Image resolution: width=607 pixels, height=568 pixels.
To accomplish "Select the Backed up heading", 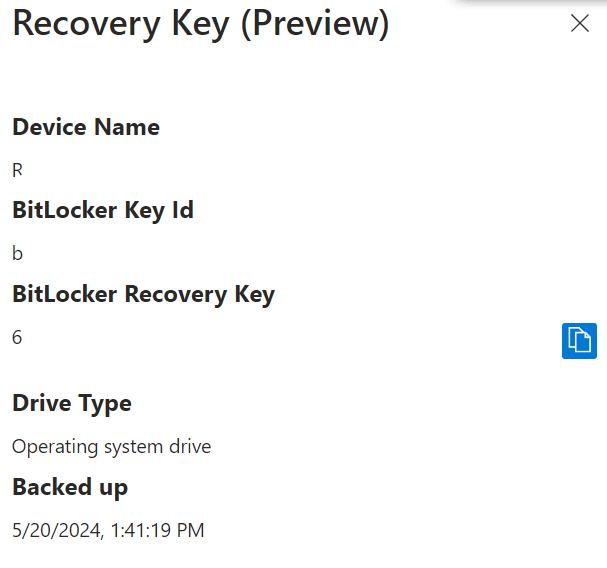I will [70, 487].
